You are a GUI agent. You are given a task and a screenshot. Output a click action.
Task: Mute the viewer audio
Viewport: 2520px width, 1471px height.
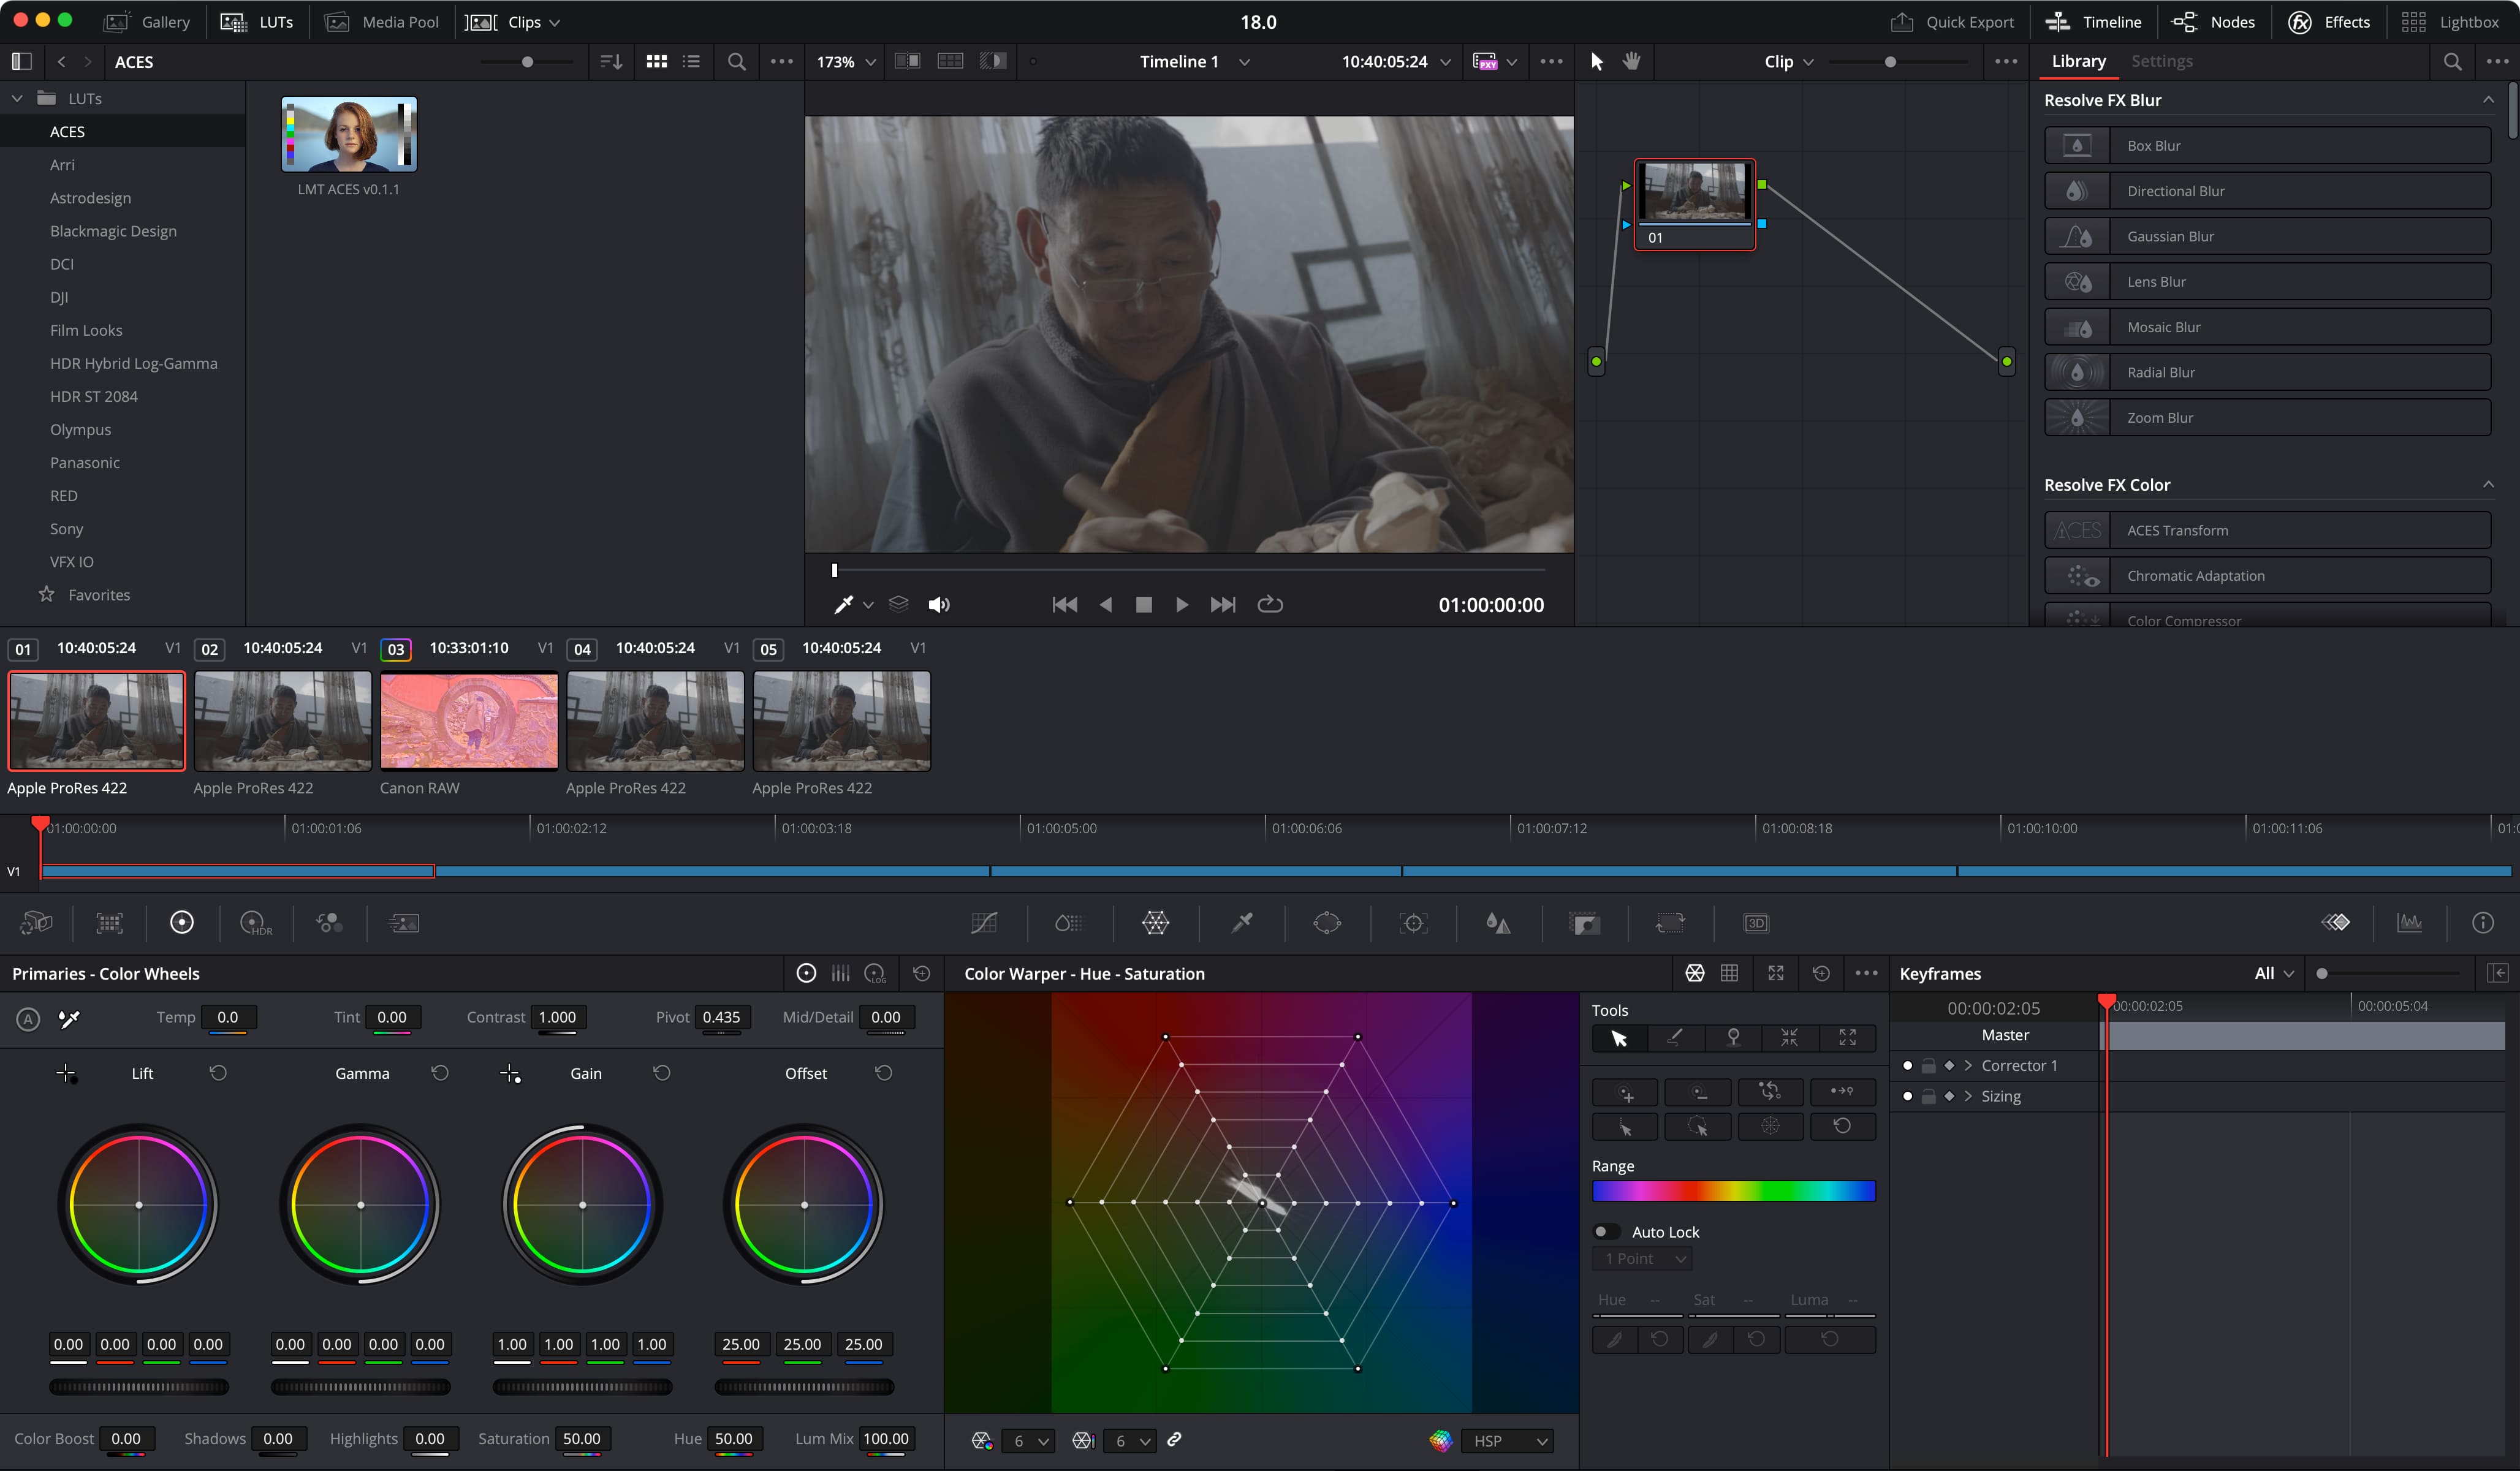point(939,604)
